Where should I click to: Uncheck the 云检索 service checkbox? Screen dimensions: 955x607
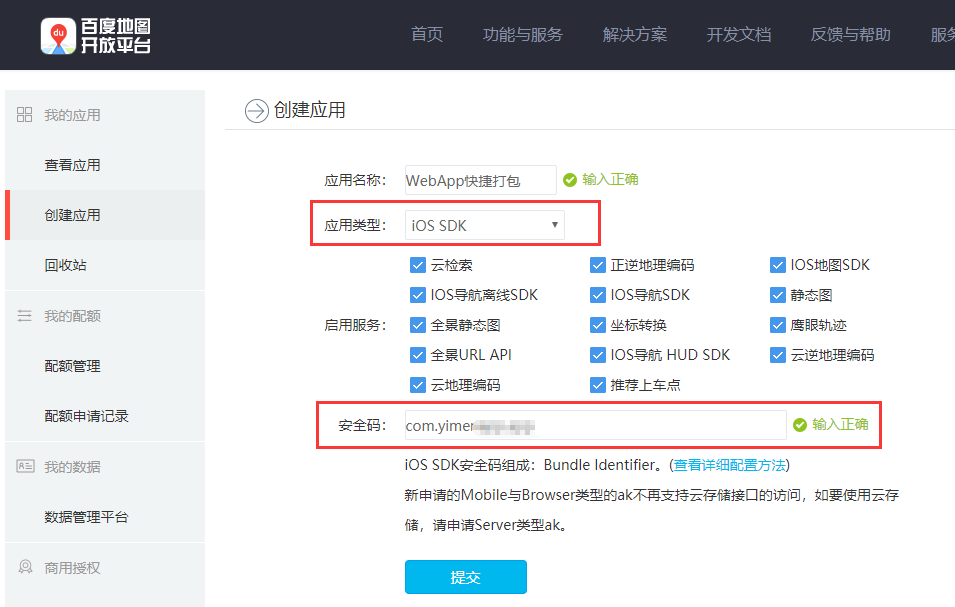pos(418,265)
